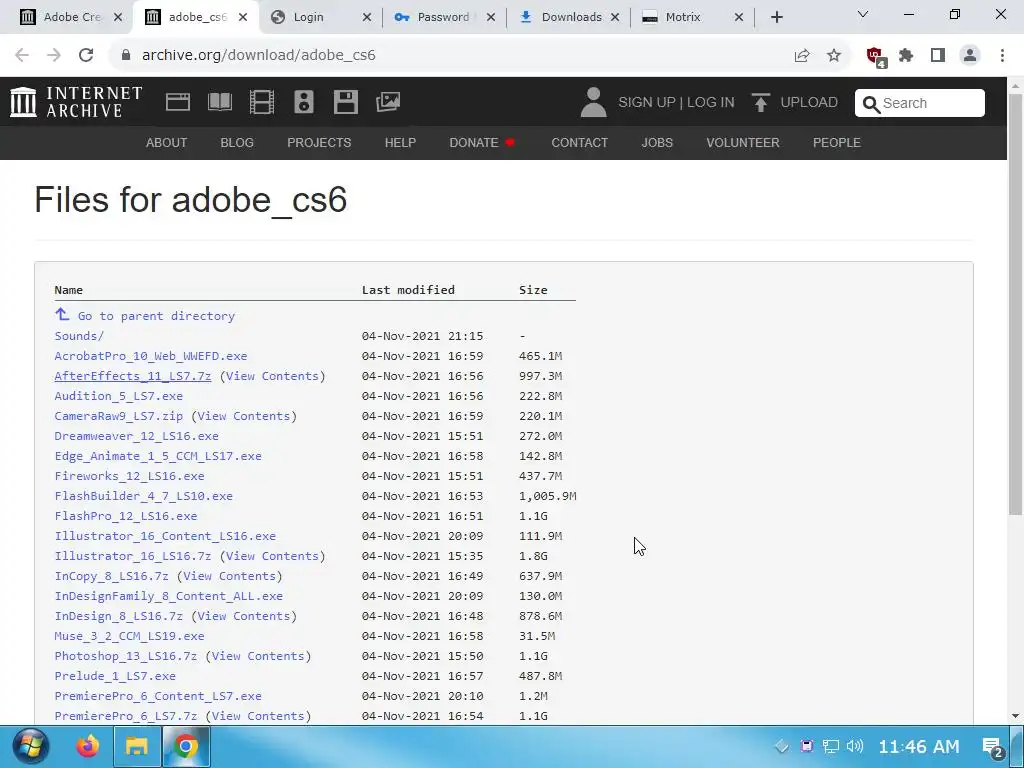Open the uBlock Origin extension icon
Screen dimensions: 1024x768
point(876,56)
